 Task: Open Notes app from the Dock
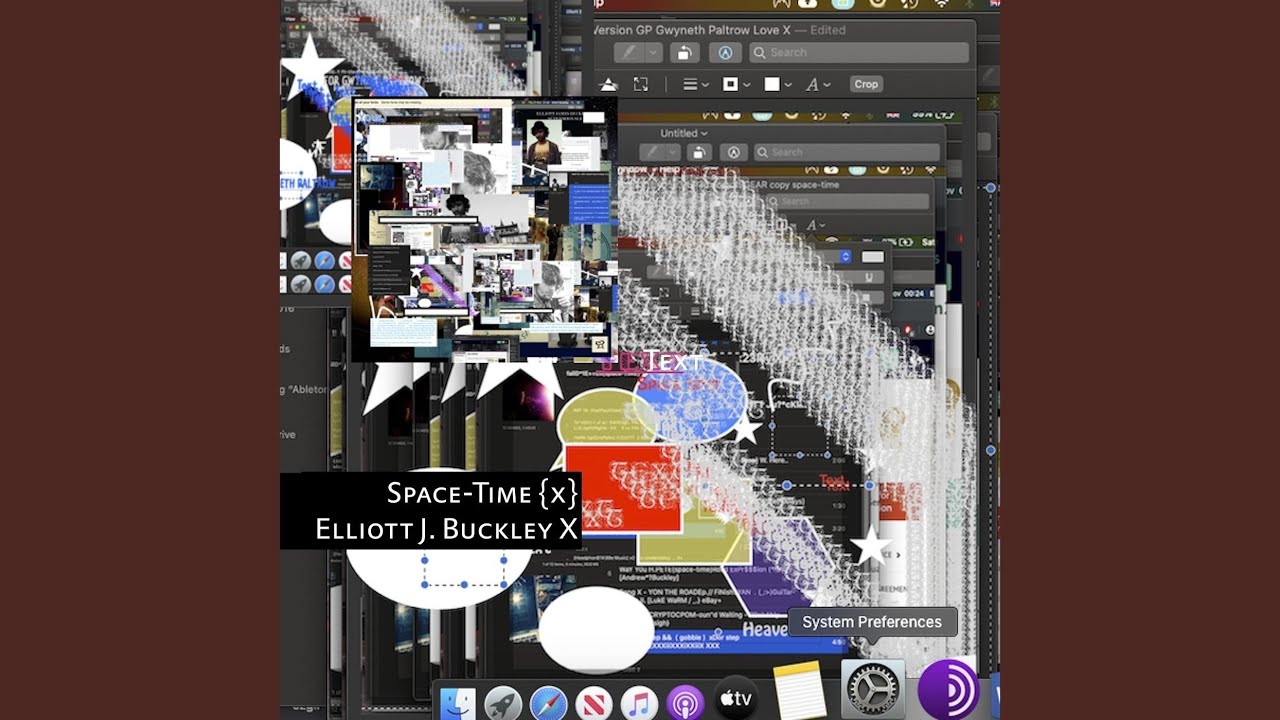(x=800, y=690)
